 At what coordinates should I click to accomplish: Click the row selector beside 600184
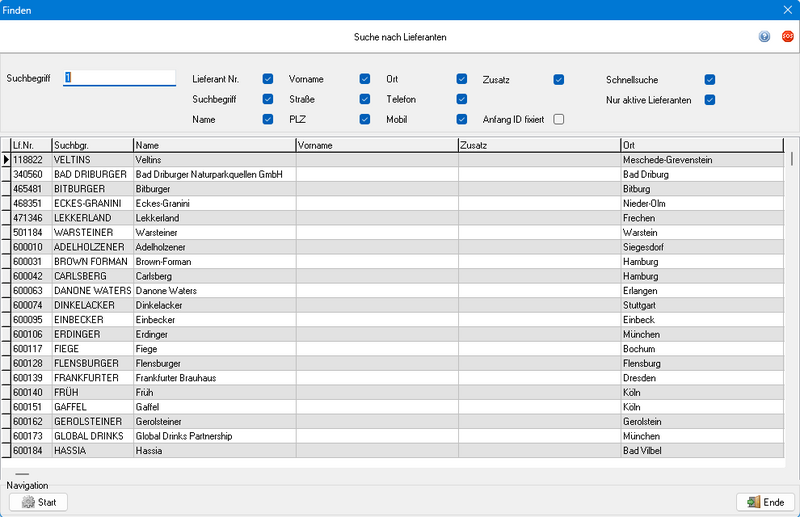coord(6,451)
